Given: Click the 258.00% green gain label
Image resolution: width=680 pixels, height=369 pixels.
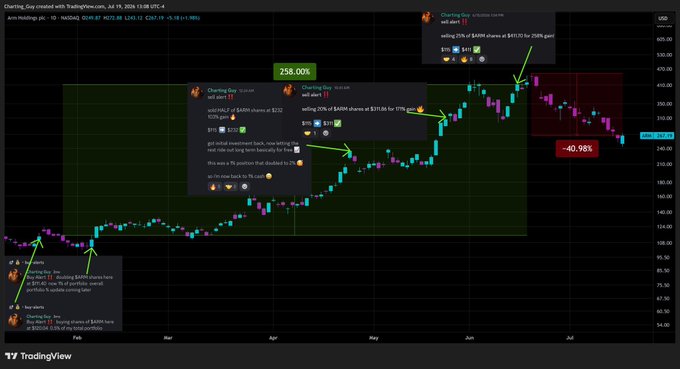Looking at the screenshot, I should [x=294, y=72].
